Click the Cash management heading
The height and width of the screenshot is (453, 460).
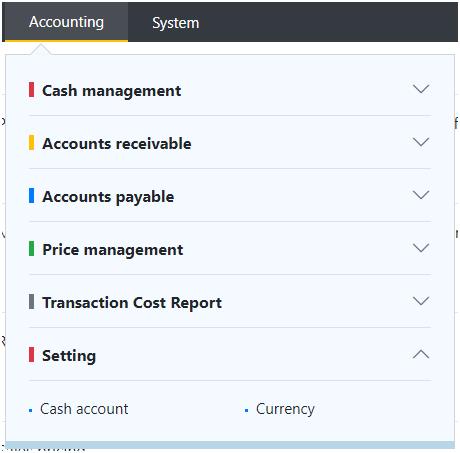112,90
